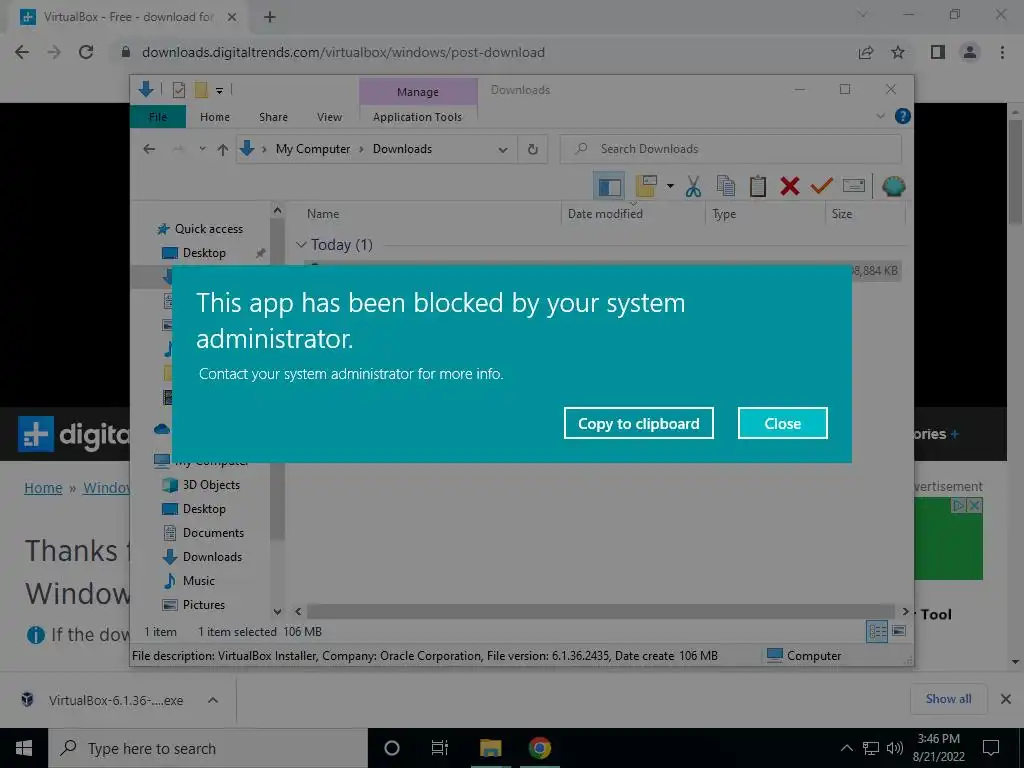Select Downloads under My Computer tree
This screenshot has width=1024, height=768.
point(212,556)
